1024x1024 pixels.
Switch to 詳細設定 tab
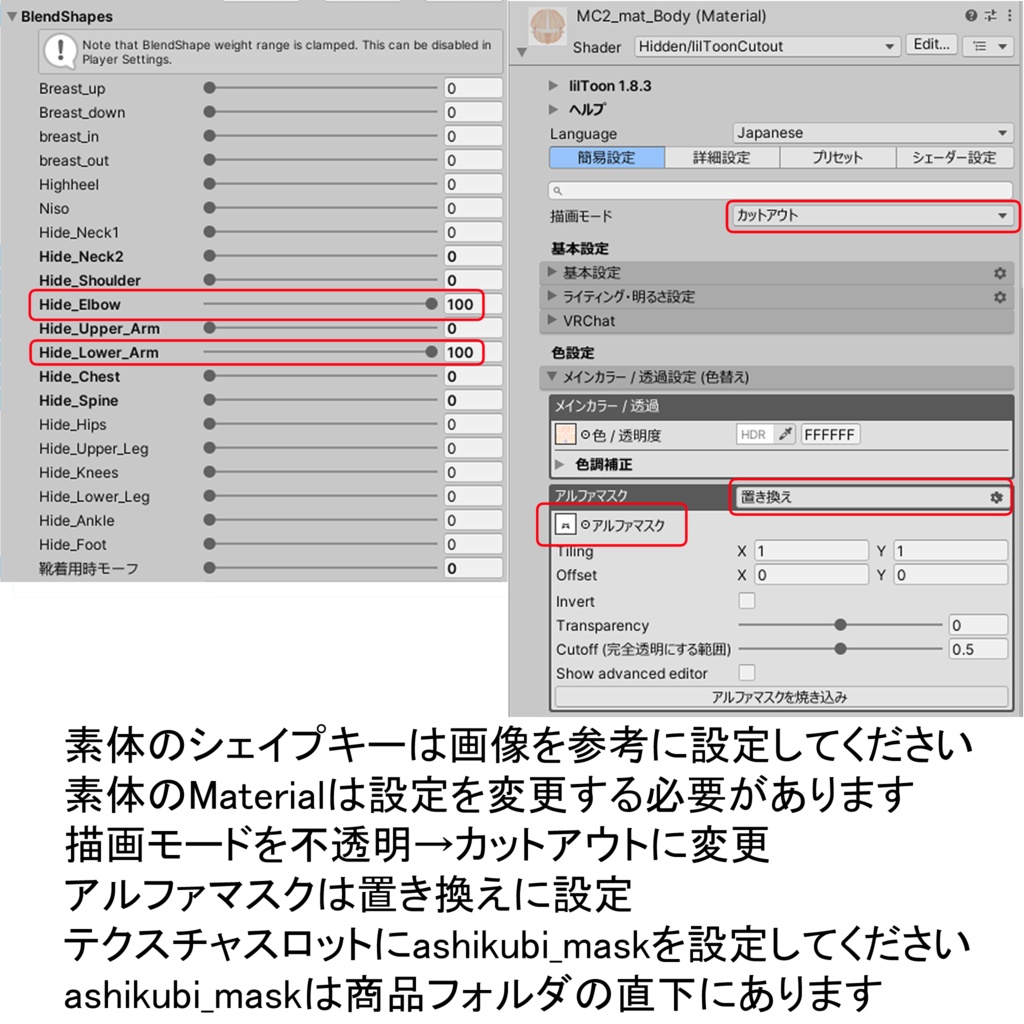(x=722, y=157)
